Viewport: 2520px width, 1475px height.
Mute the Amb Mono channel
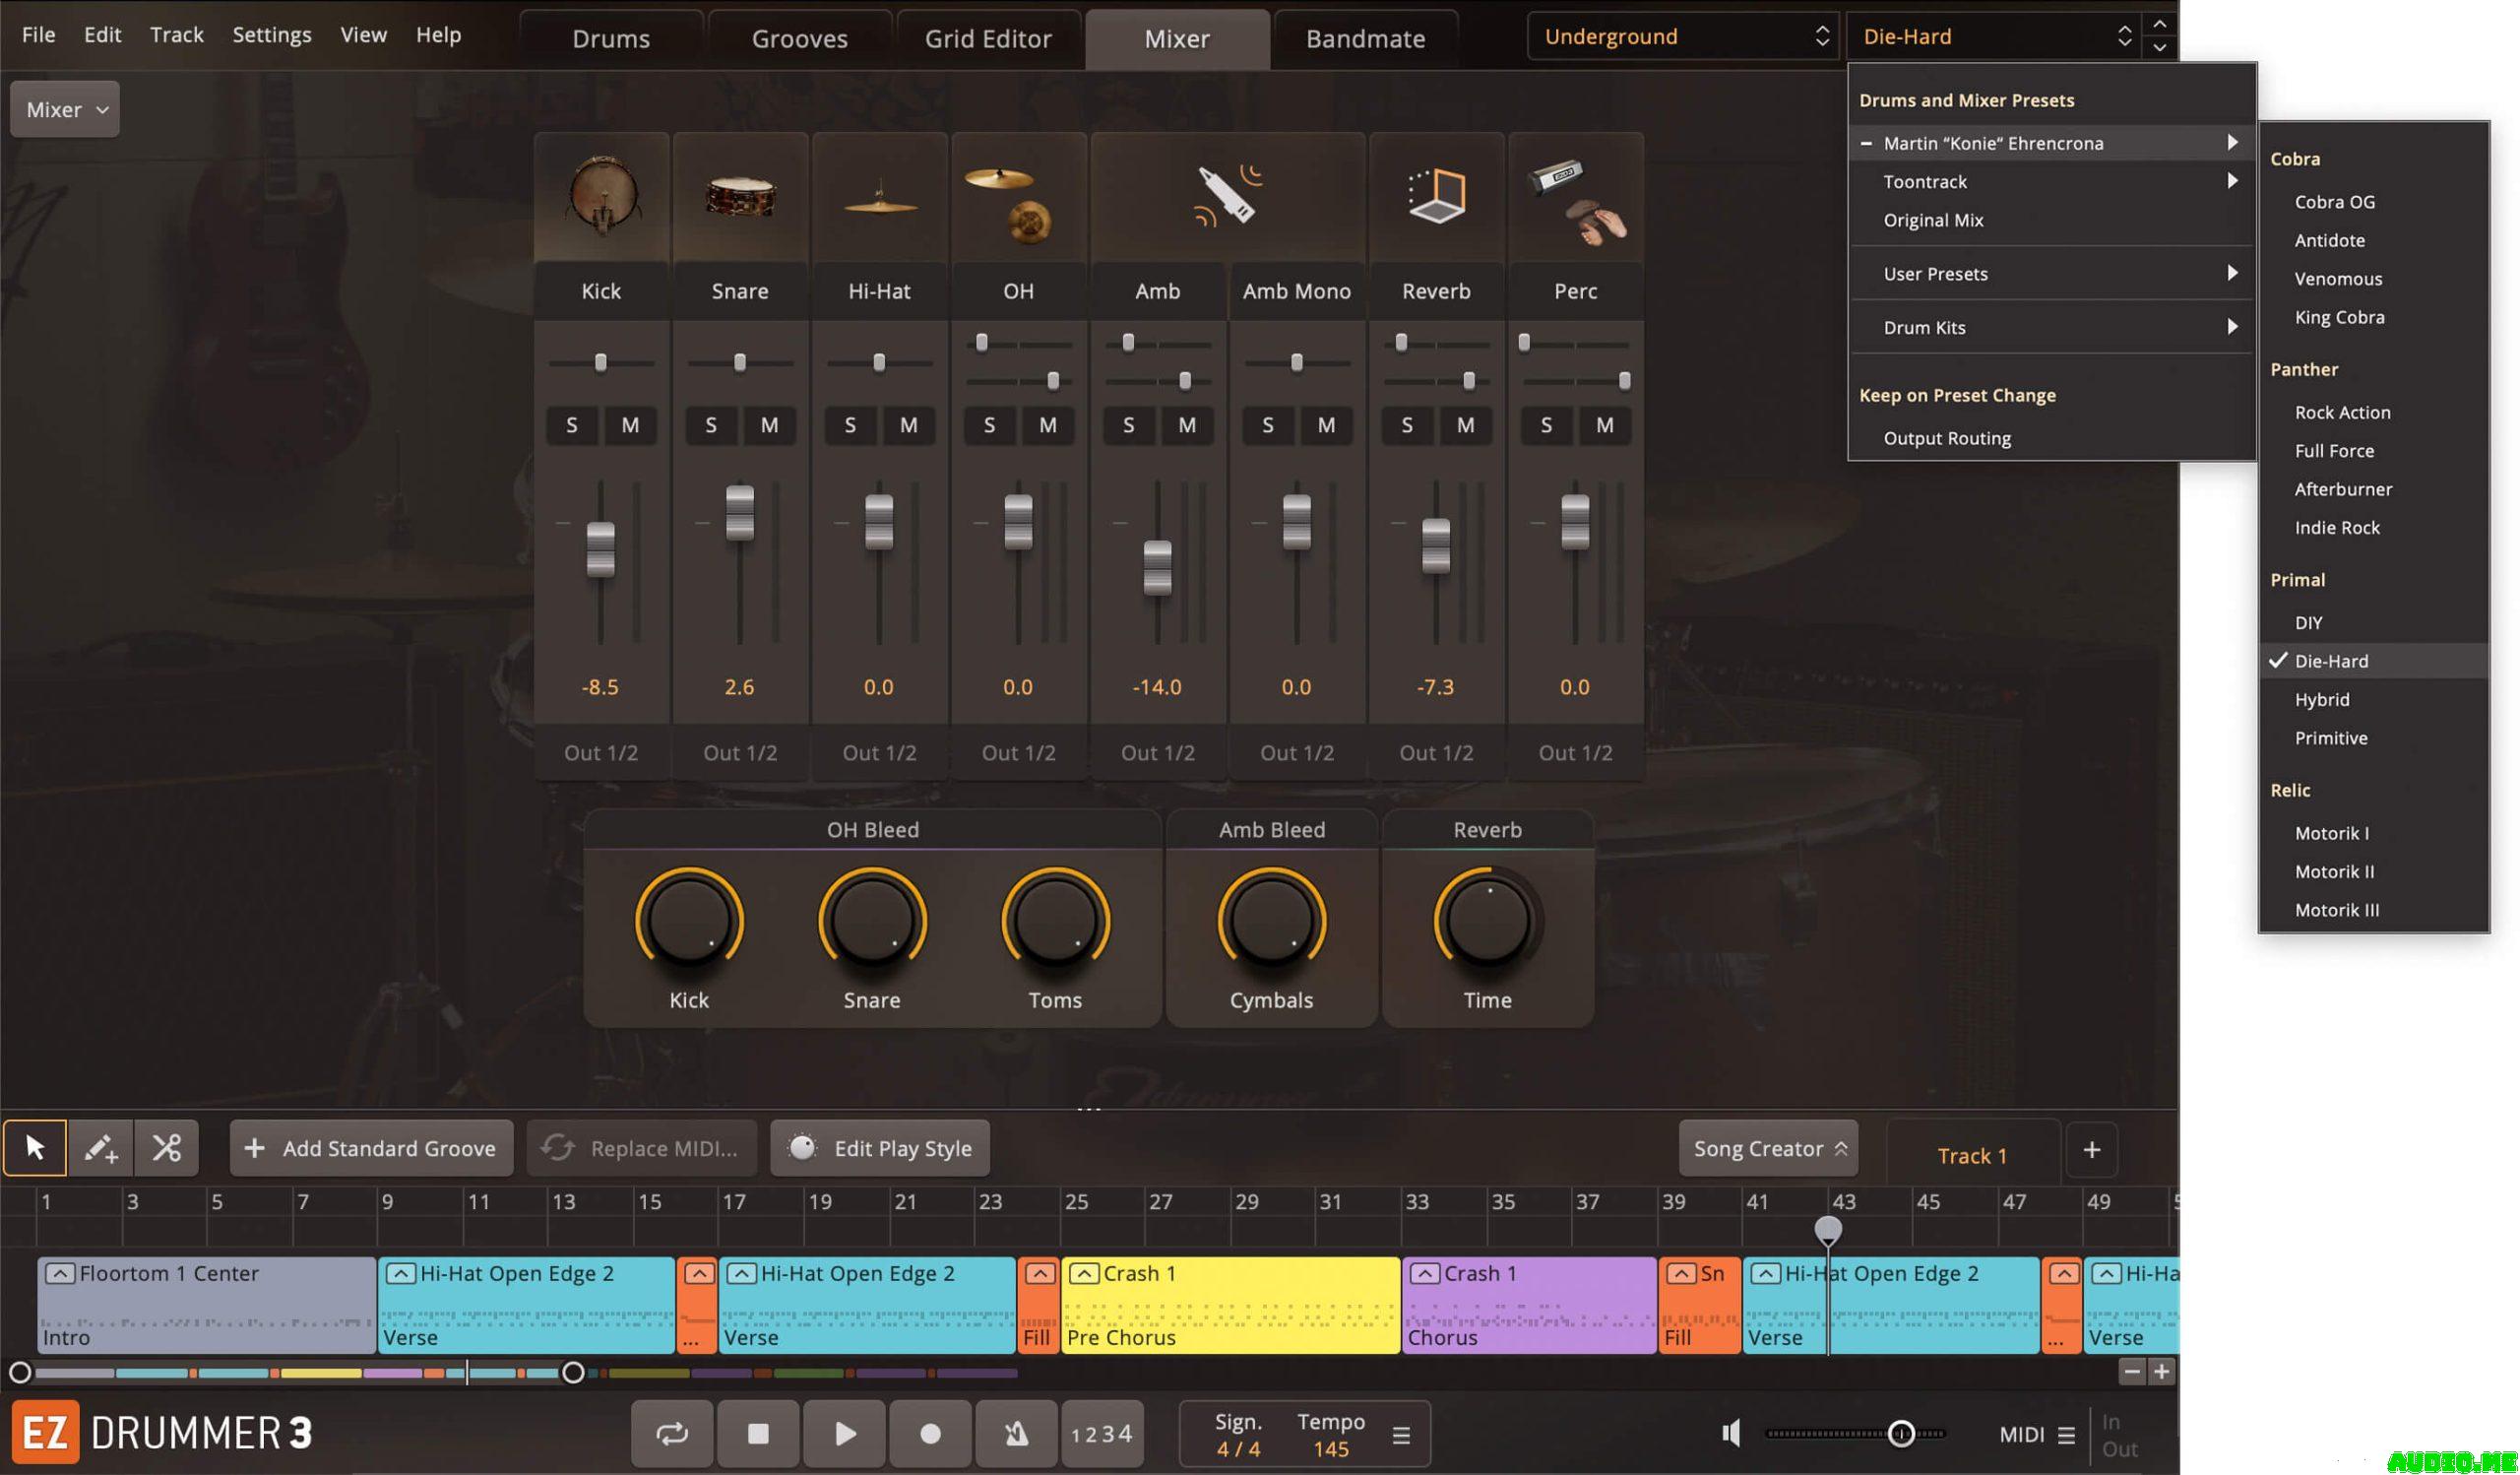pos(1326,425)
